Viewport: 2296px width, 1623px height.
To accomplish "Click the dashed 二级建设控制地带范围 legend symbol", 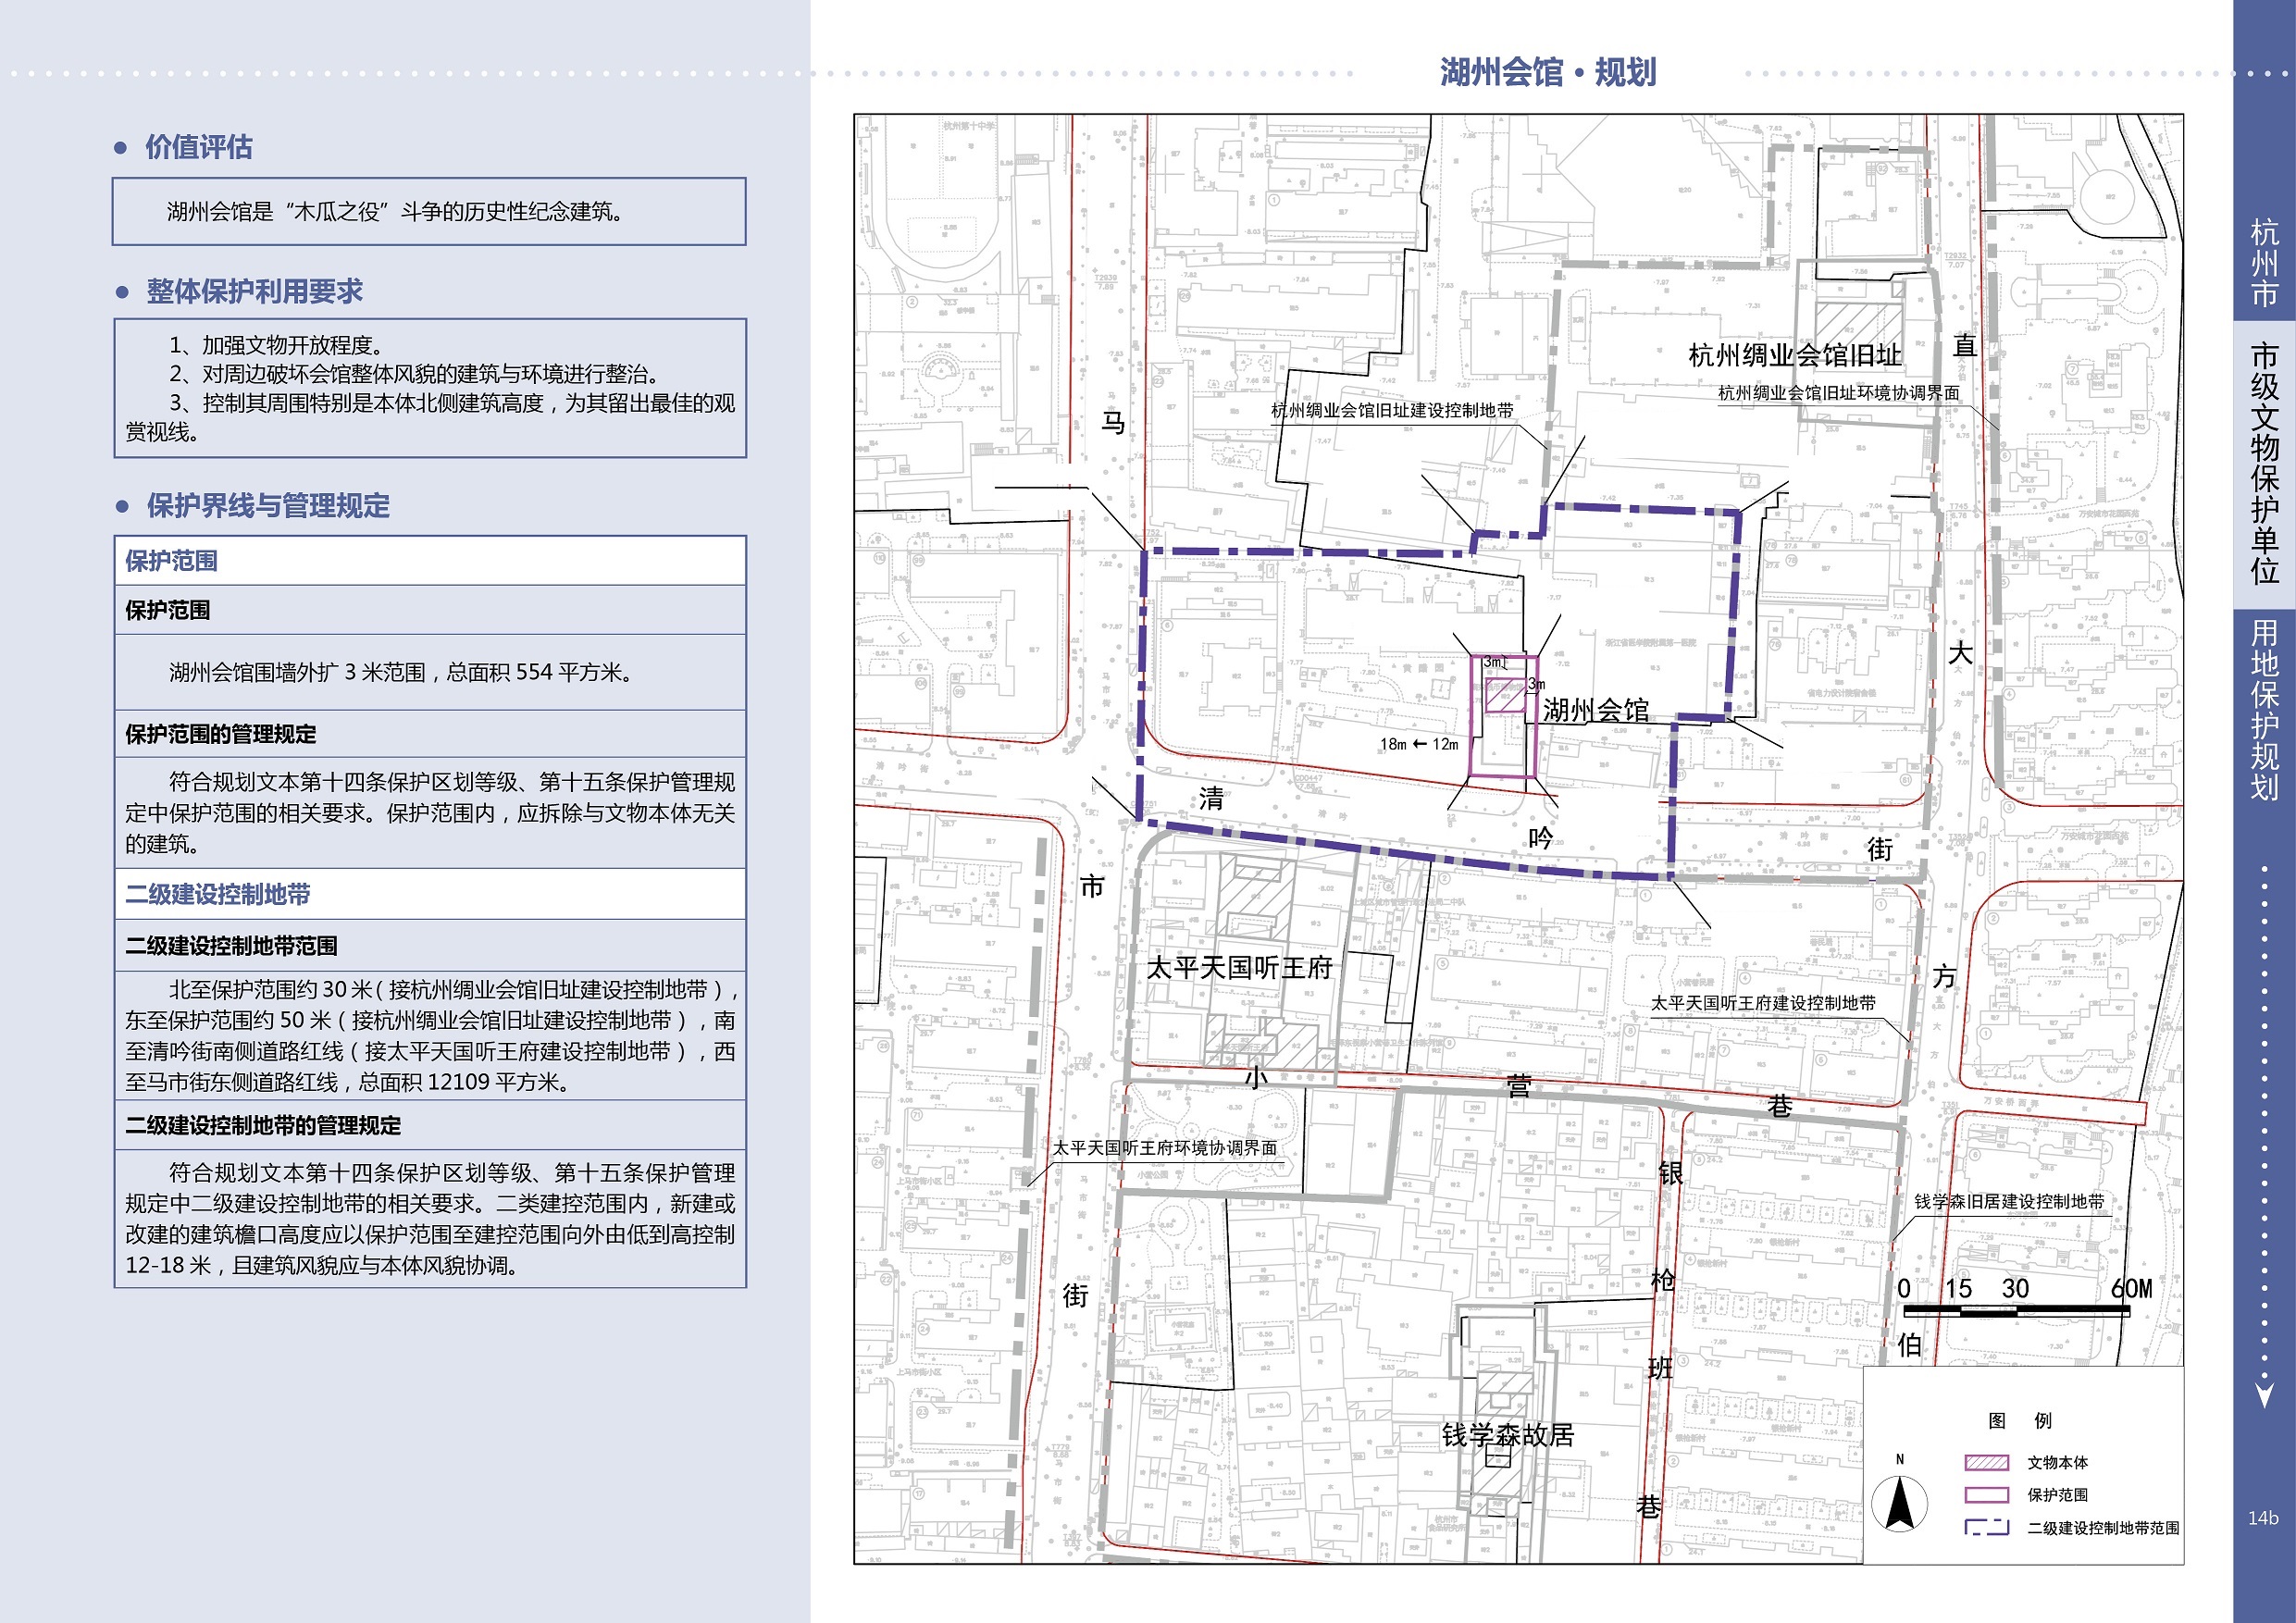I will coord(1986,1528).
